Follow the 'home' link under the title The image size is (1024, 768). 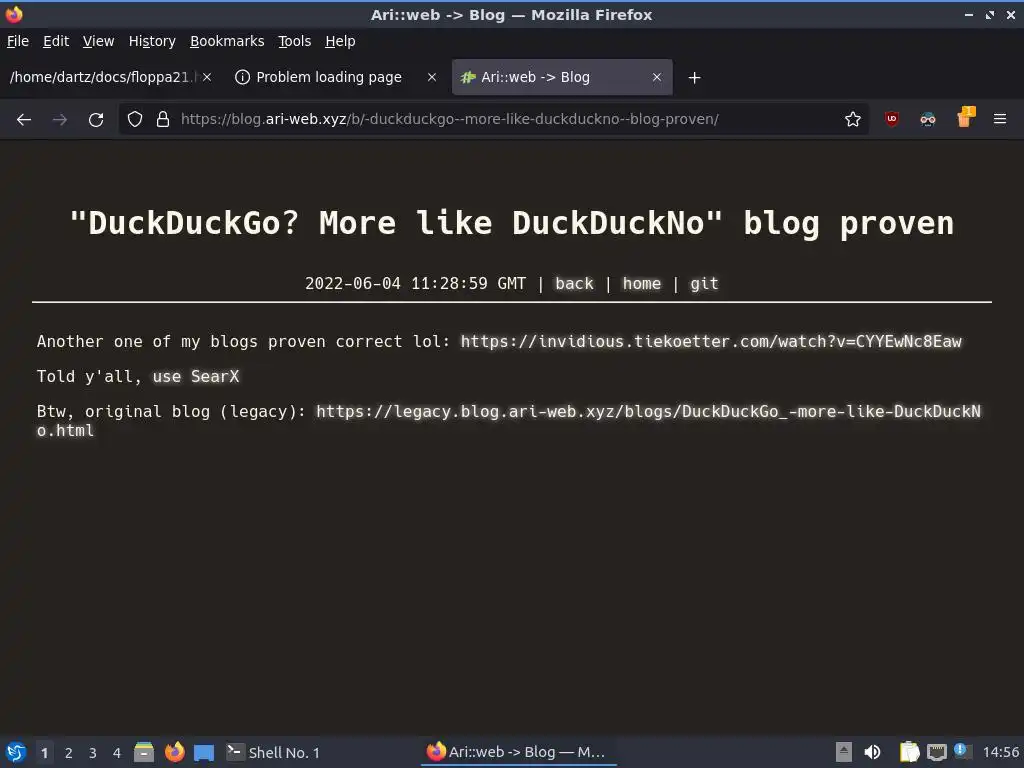click(x=642, y=283)
